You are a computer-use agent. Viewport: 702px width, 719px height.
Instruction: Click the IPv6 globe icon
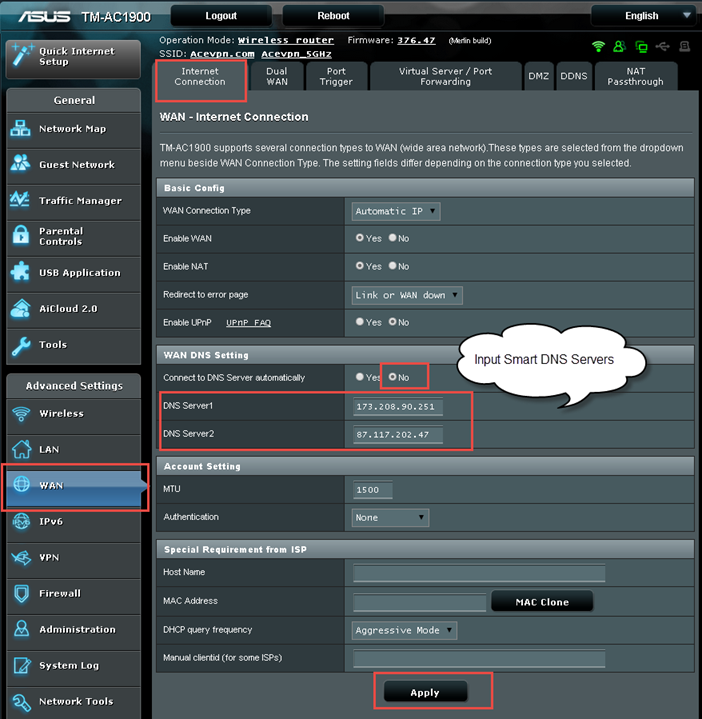tap(21, 521)
